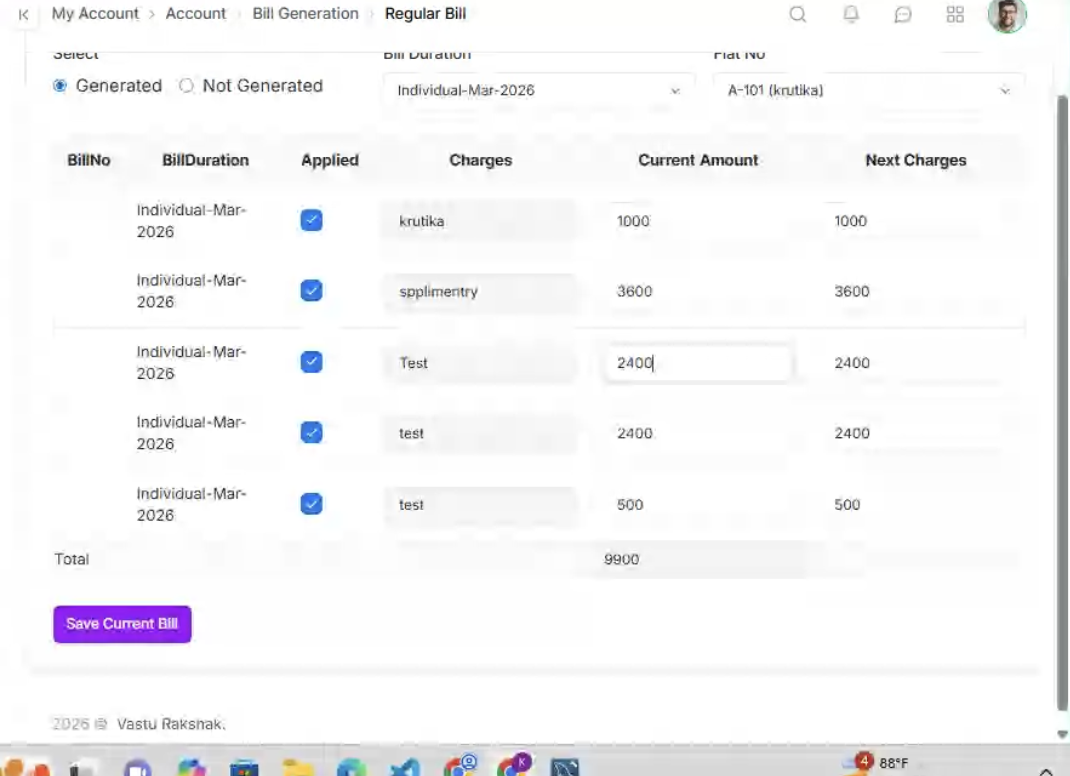Click the Applied column header
Screen dimensions: 1070x776
[x=330, y=160]
